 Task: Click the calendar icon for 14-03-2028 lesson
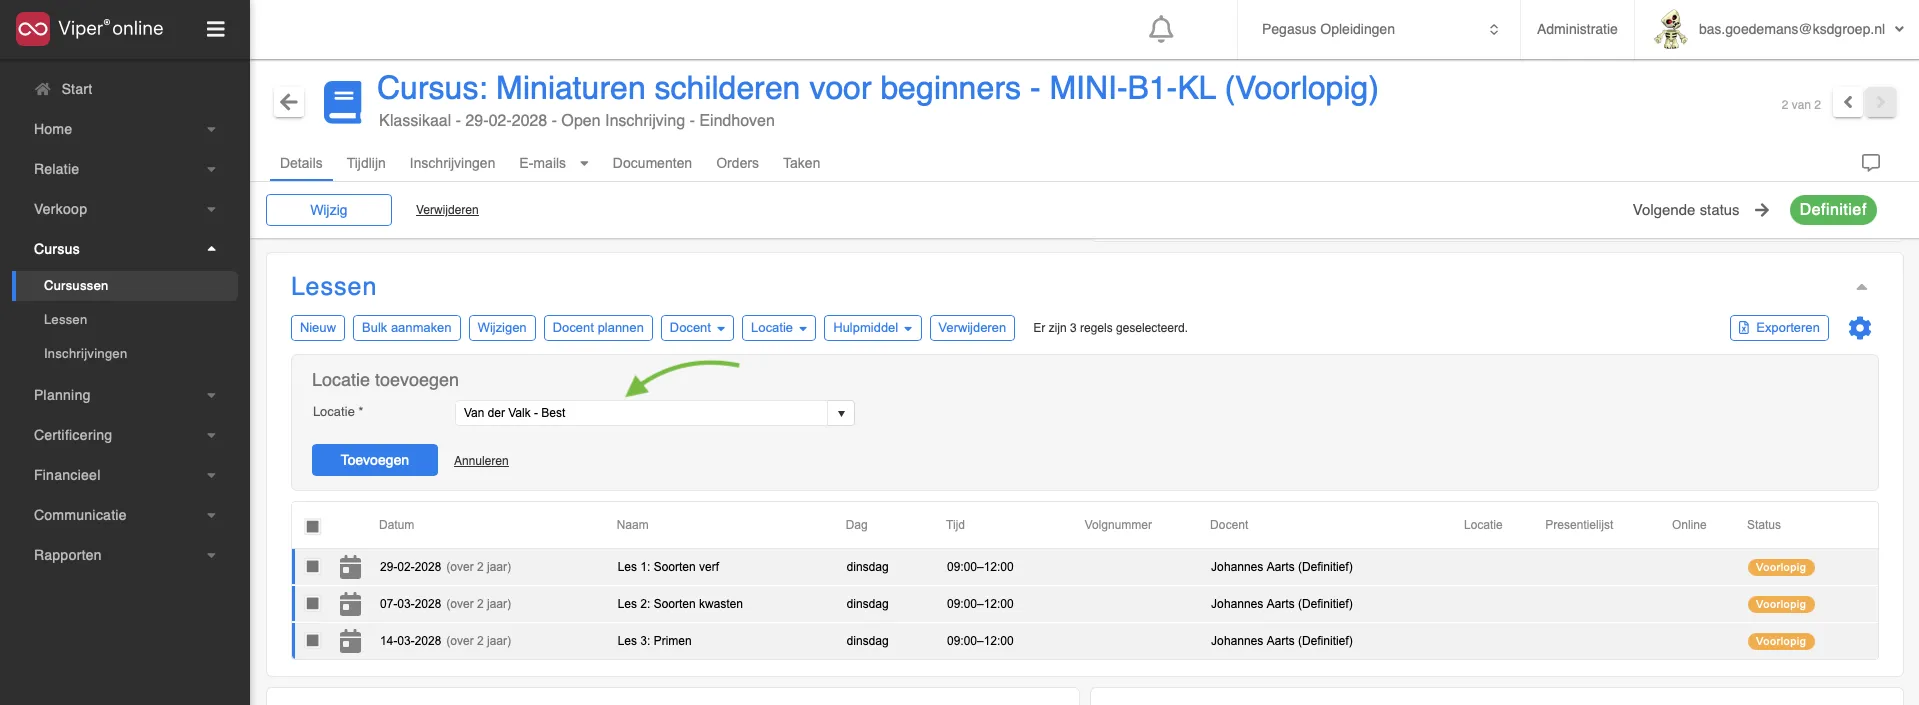(x=350, y=641)
